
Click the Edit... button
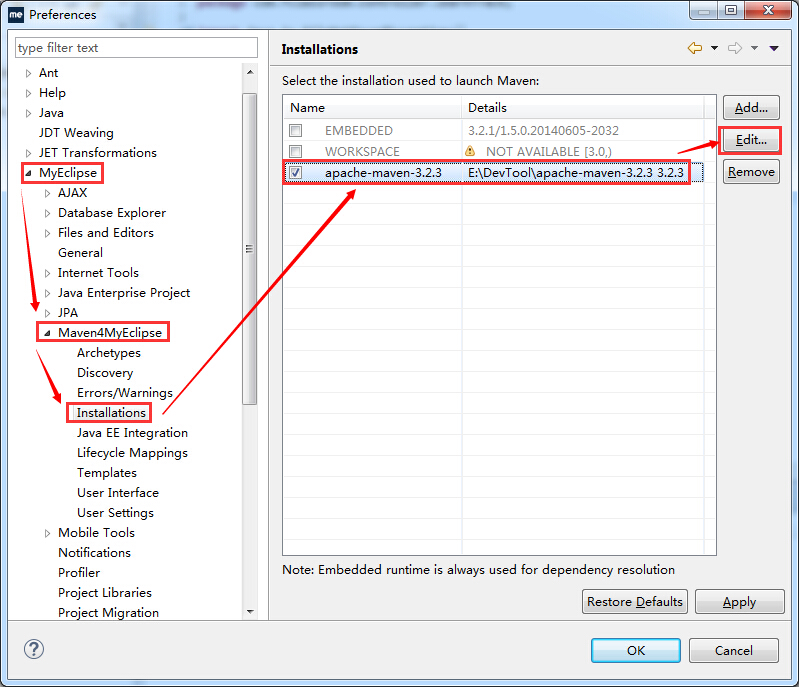pos(751,140)
